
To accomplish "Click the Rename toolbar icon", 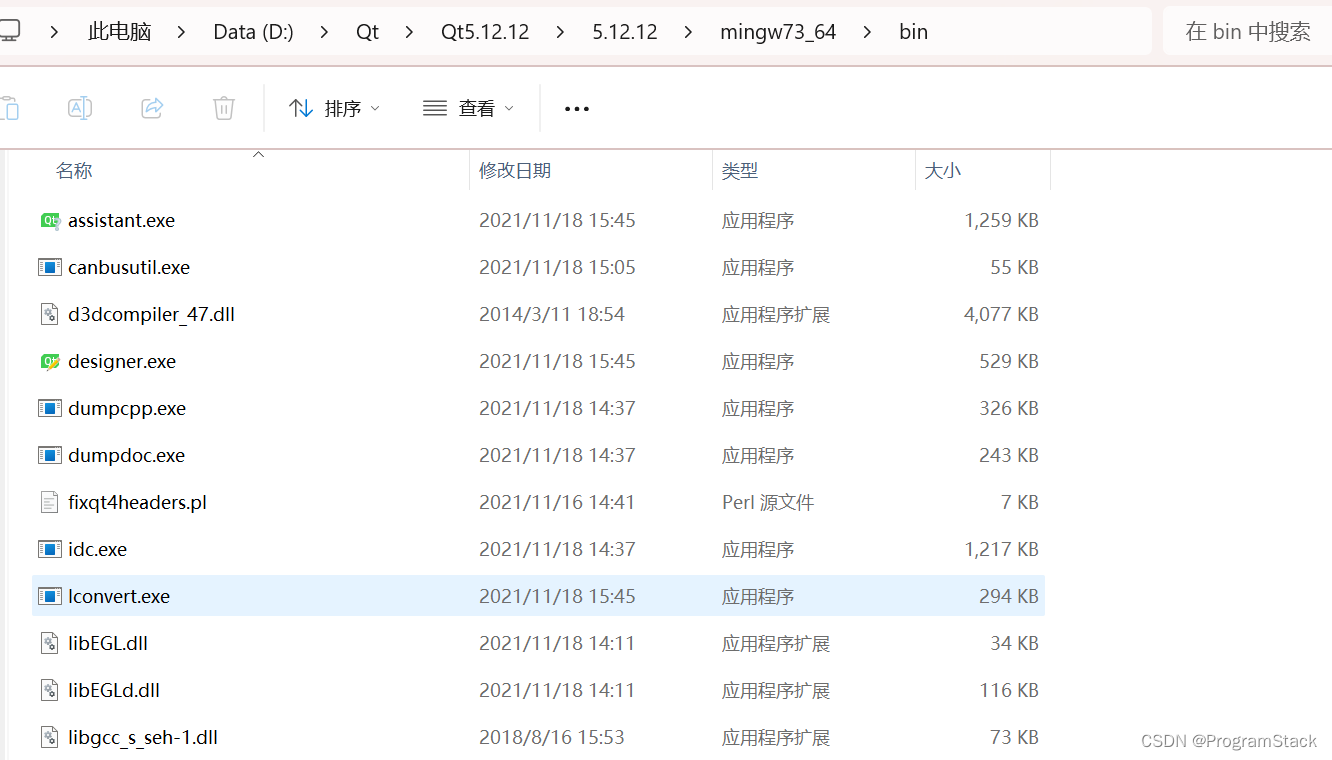I will 80,108.
